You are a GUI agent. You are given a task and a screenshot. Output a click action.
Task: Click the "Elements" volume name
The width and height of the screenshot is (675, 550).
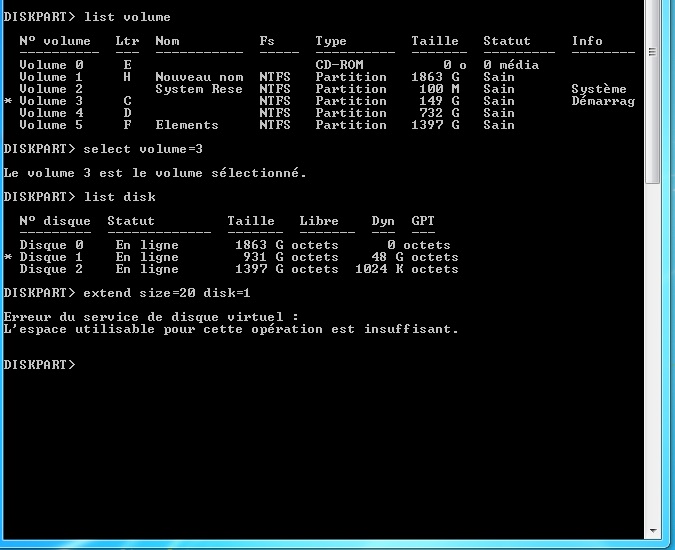[x=187, y=125]
